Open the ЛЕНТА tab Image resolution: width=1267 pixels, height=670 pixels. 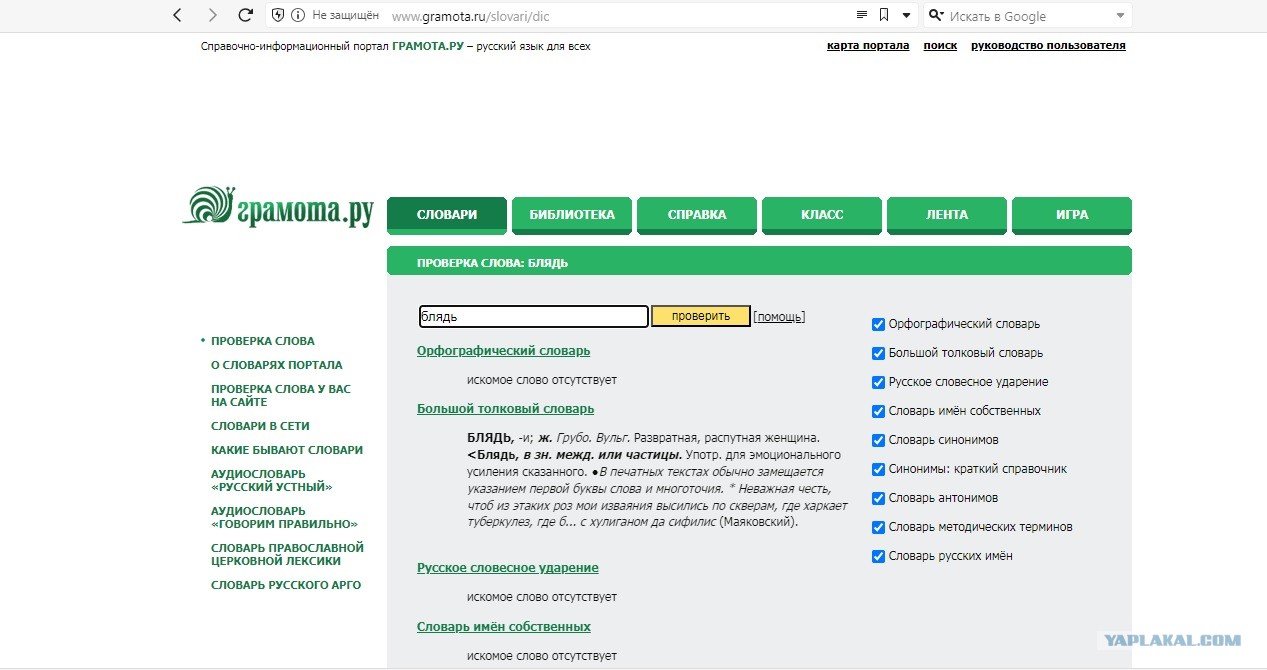[947, 215]
